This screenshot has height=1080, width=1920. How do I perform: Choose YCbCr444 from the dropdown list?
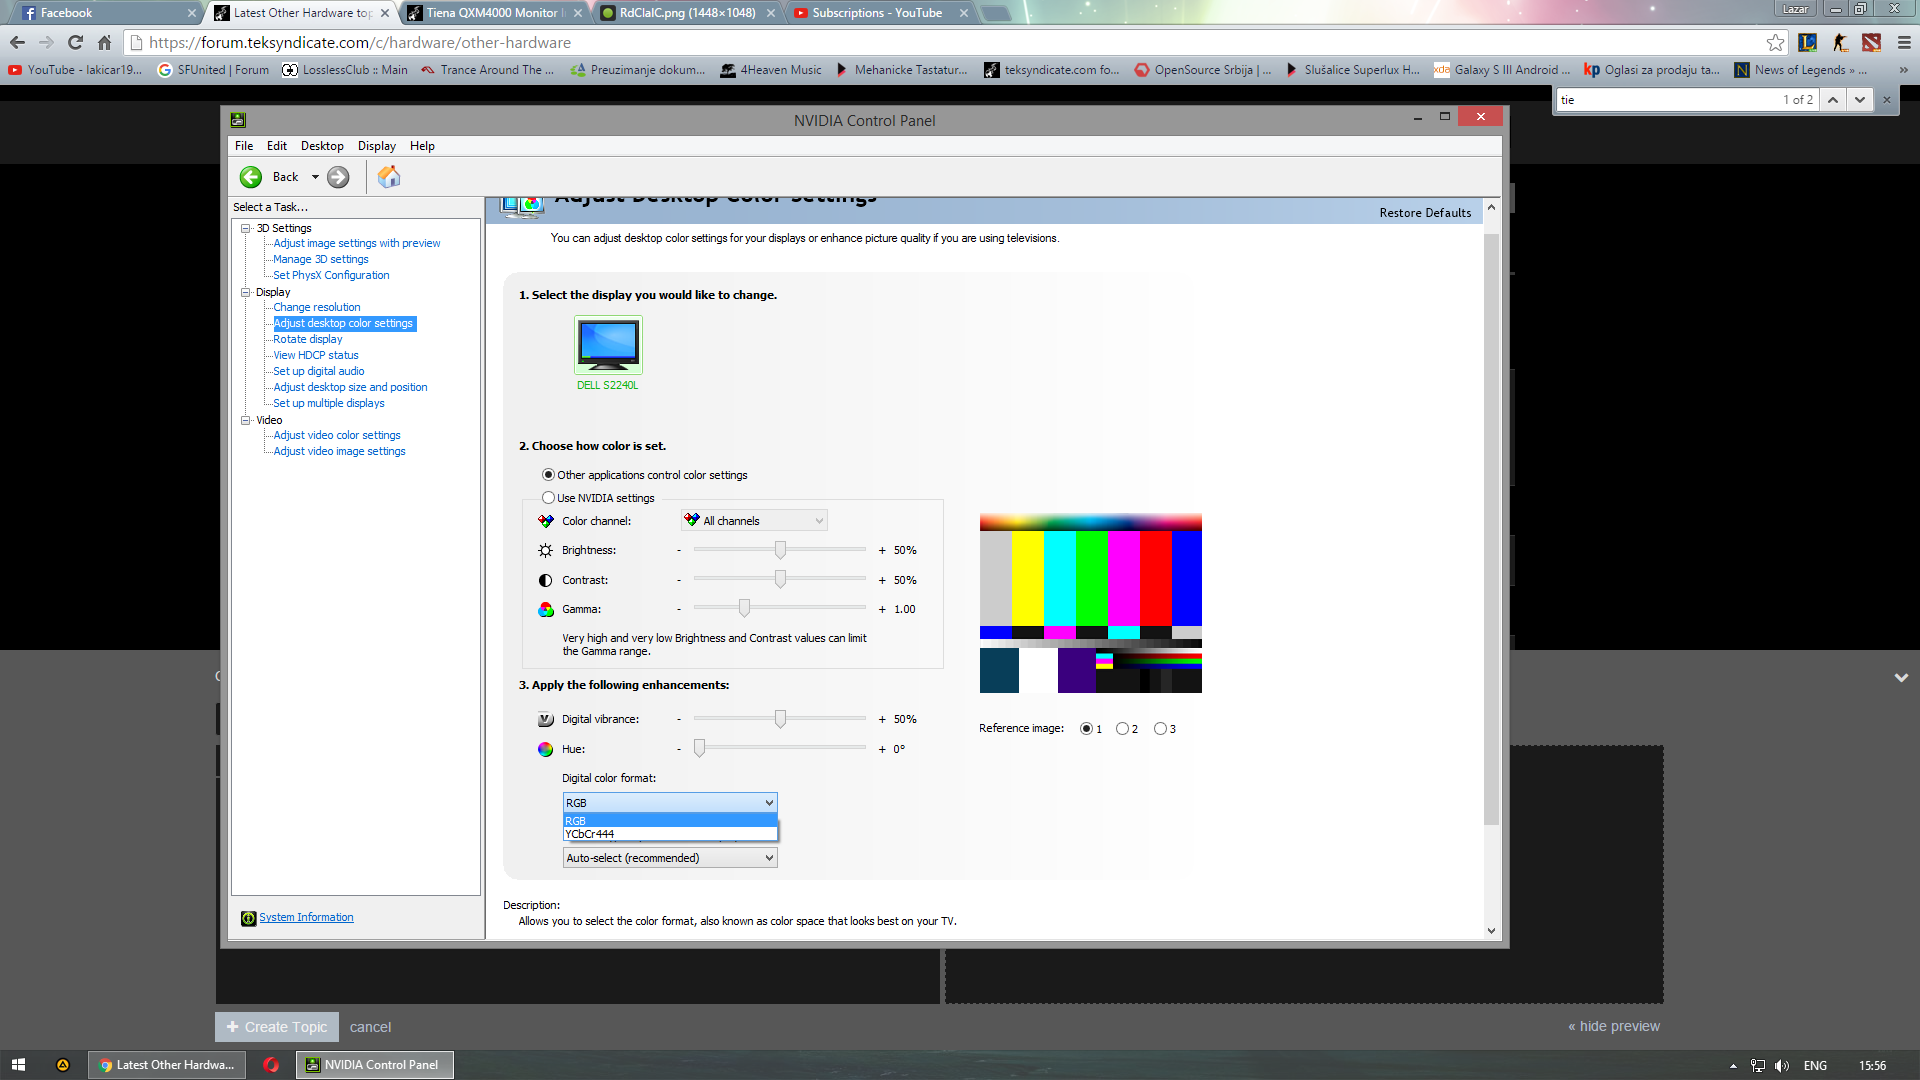[670, 834]
